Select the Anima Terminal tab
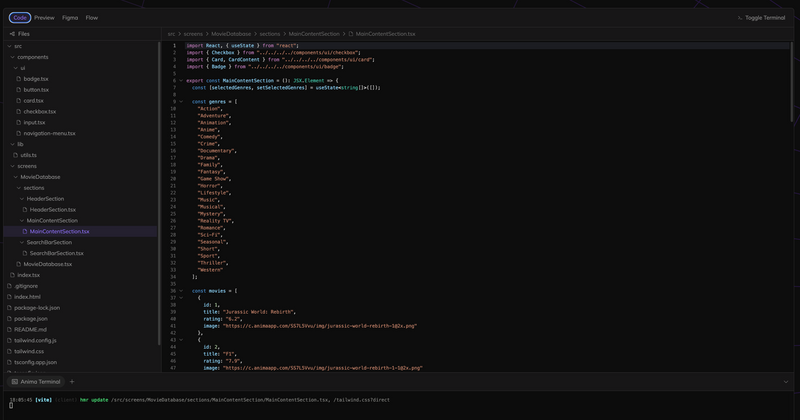 click(x=36, y=382)
